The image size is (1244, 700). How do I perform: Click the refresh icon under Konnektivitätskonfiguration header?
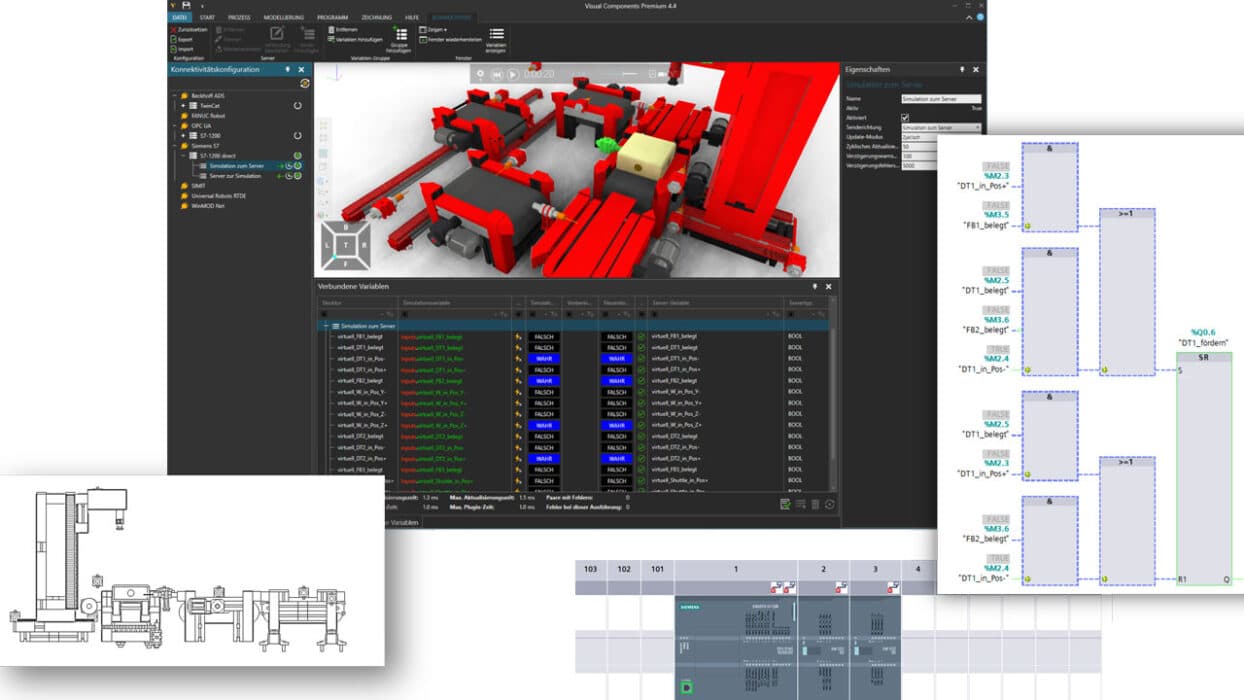tap(304, 83)
